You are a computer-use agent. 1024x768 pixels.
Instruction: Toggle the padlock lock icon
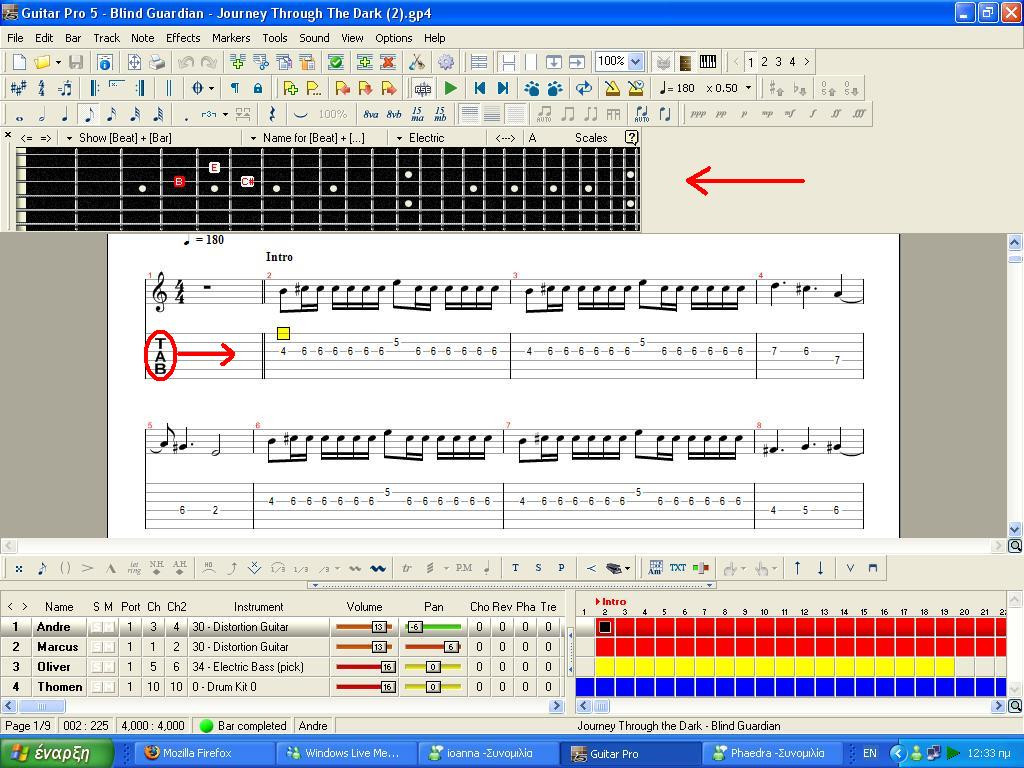258,88
